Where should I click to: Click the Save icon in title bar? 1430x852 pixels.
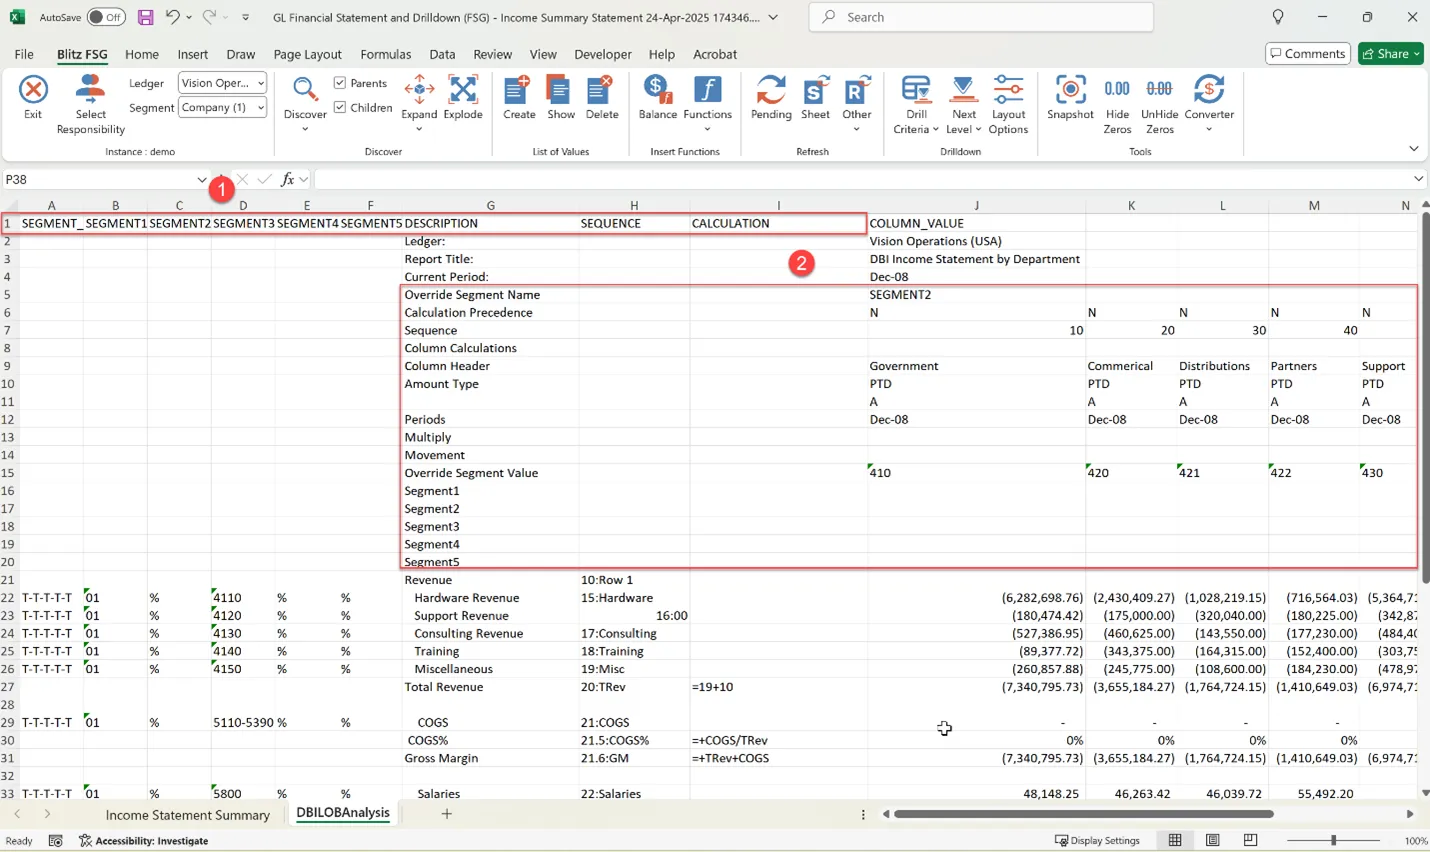146,17
